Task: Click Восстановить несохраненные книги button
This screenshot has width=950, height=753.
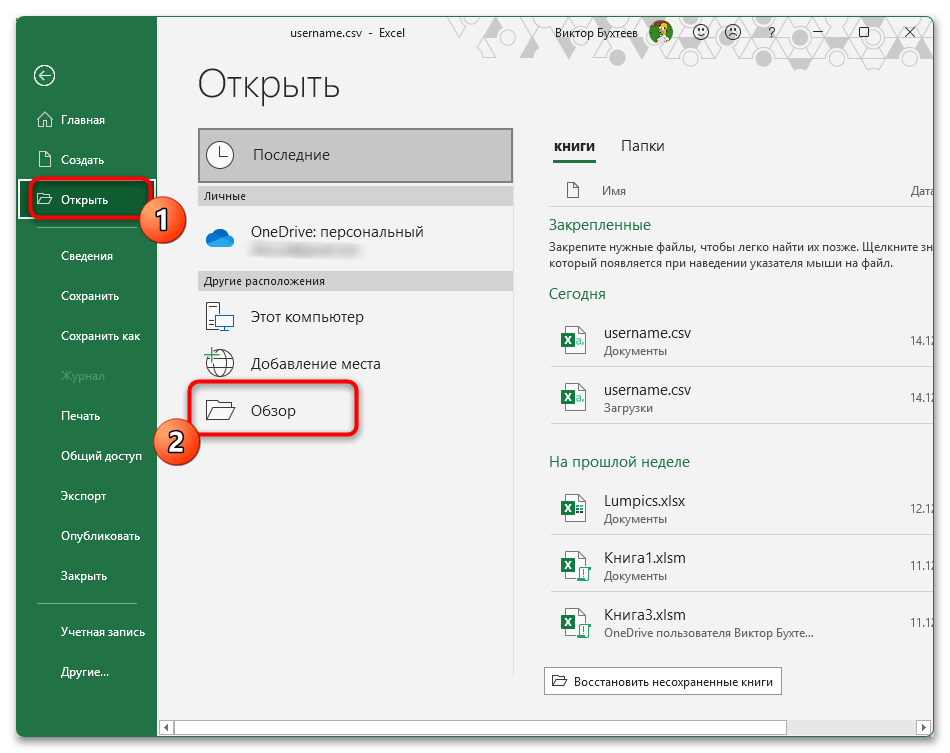Action: pos(663,682)
